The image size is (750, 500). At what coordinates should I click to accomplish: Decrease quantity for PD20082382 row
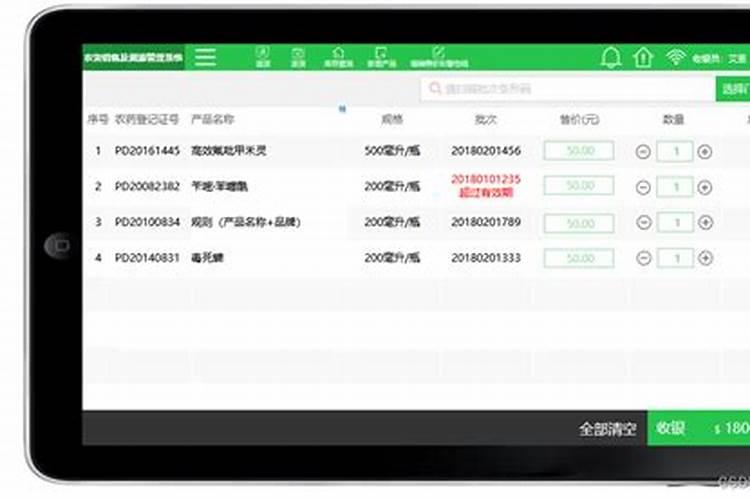click(643, 187)
